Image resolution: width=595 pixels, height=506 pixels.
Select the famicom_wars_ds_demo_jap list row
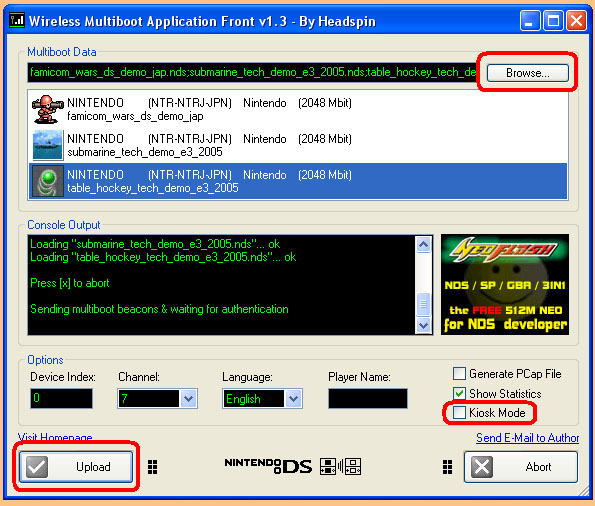coord(298,109)
